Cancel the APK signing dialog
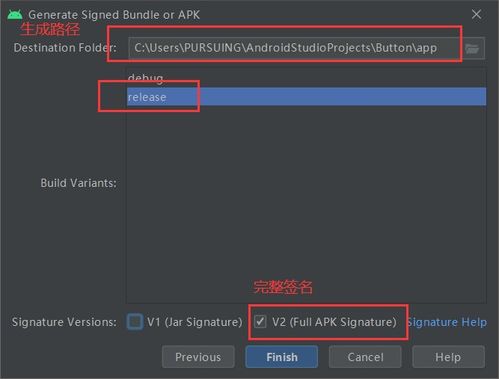 [365, 357]
